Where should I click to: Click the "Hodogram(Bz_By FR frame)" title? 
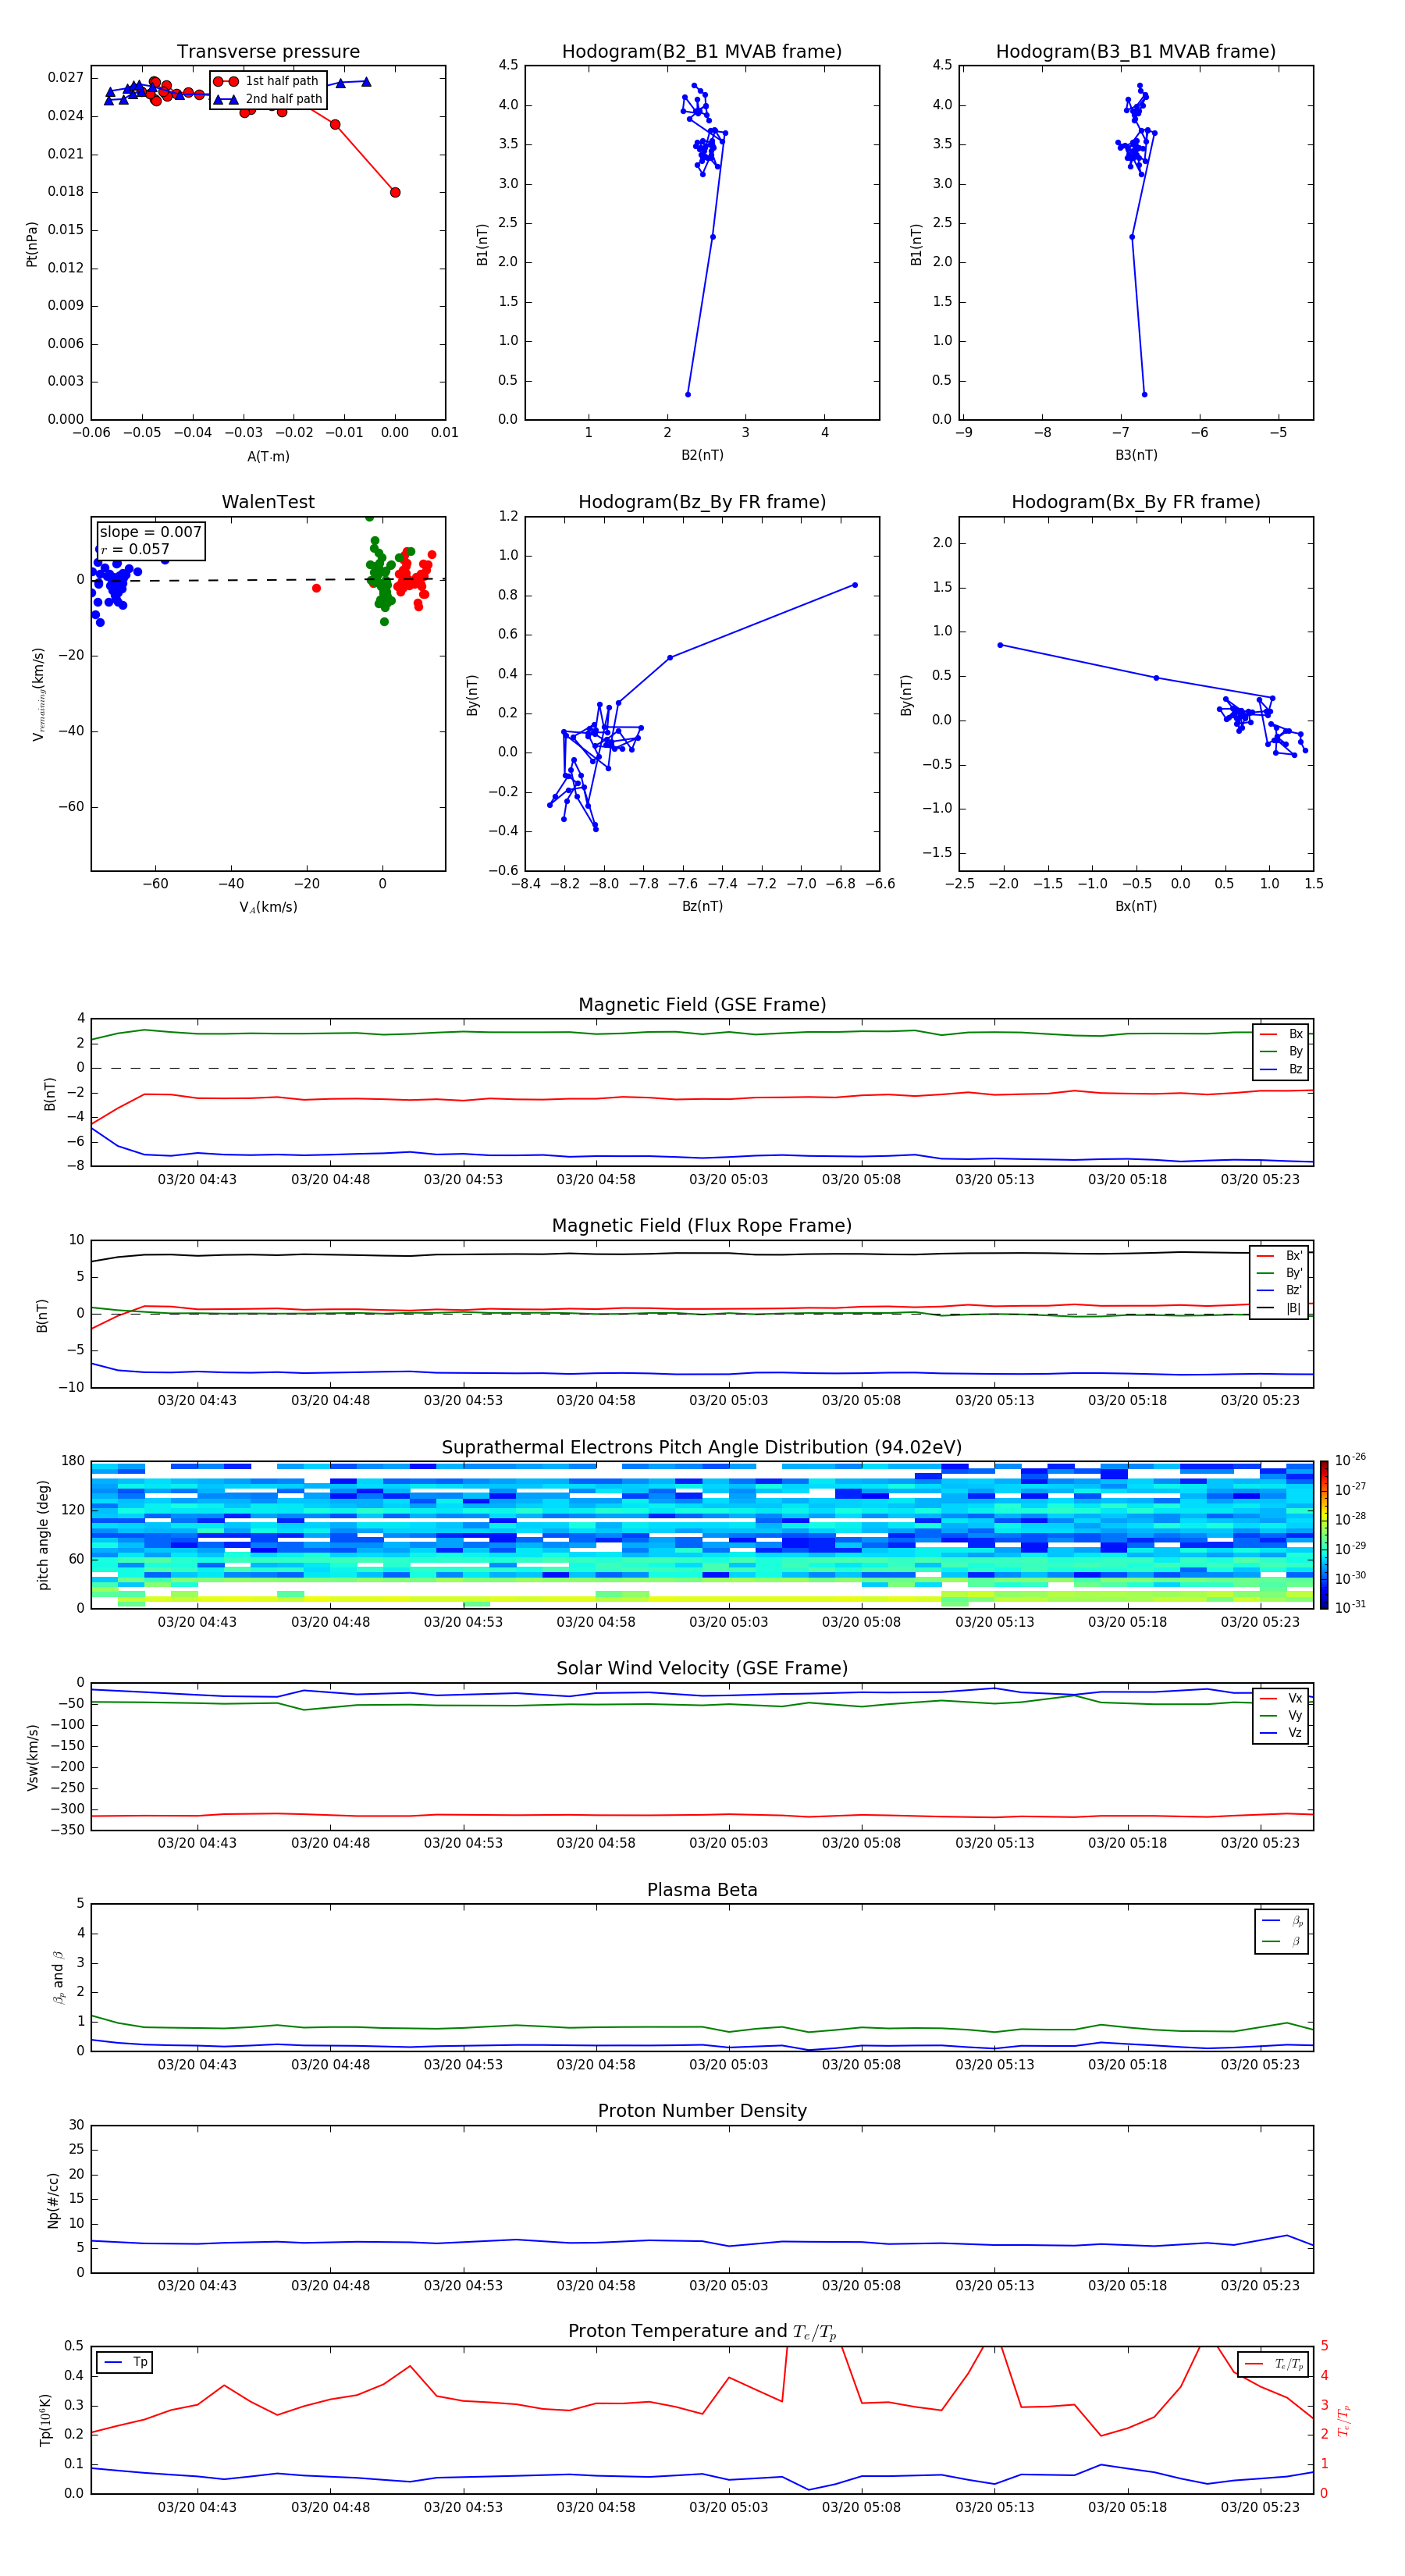(702, 502)
